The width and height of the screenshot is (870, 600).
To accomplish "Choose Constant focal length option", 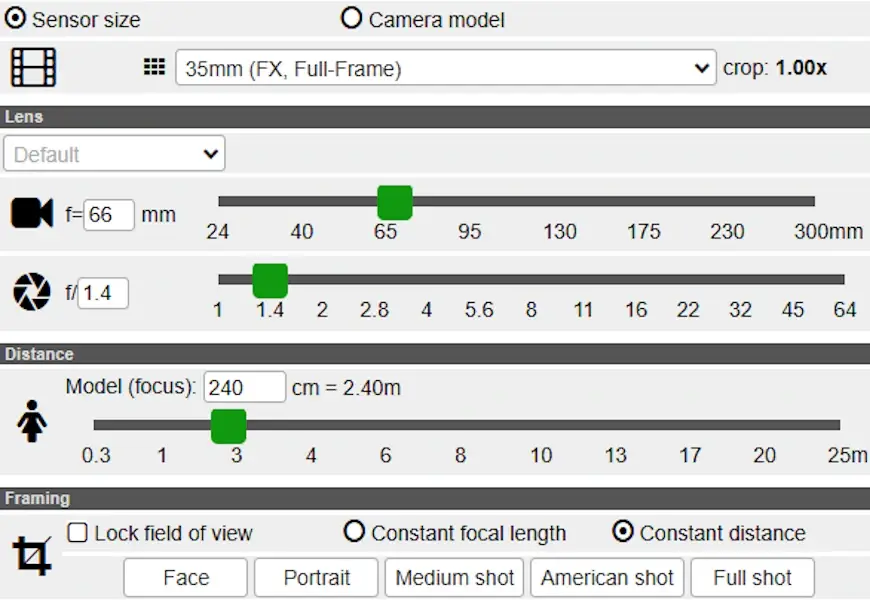I will tap(354, 533).
